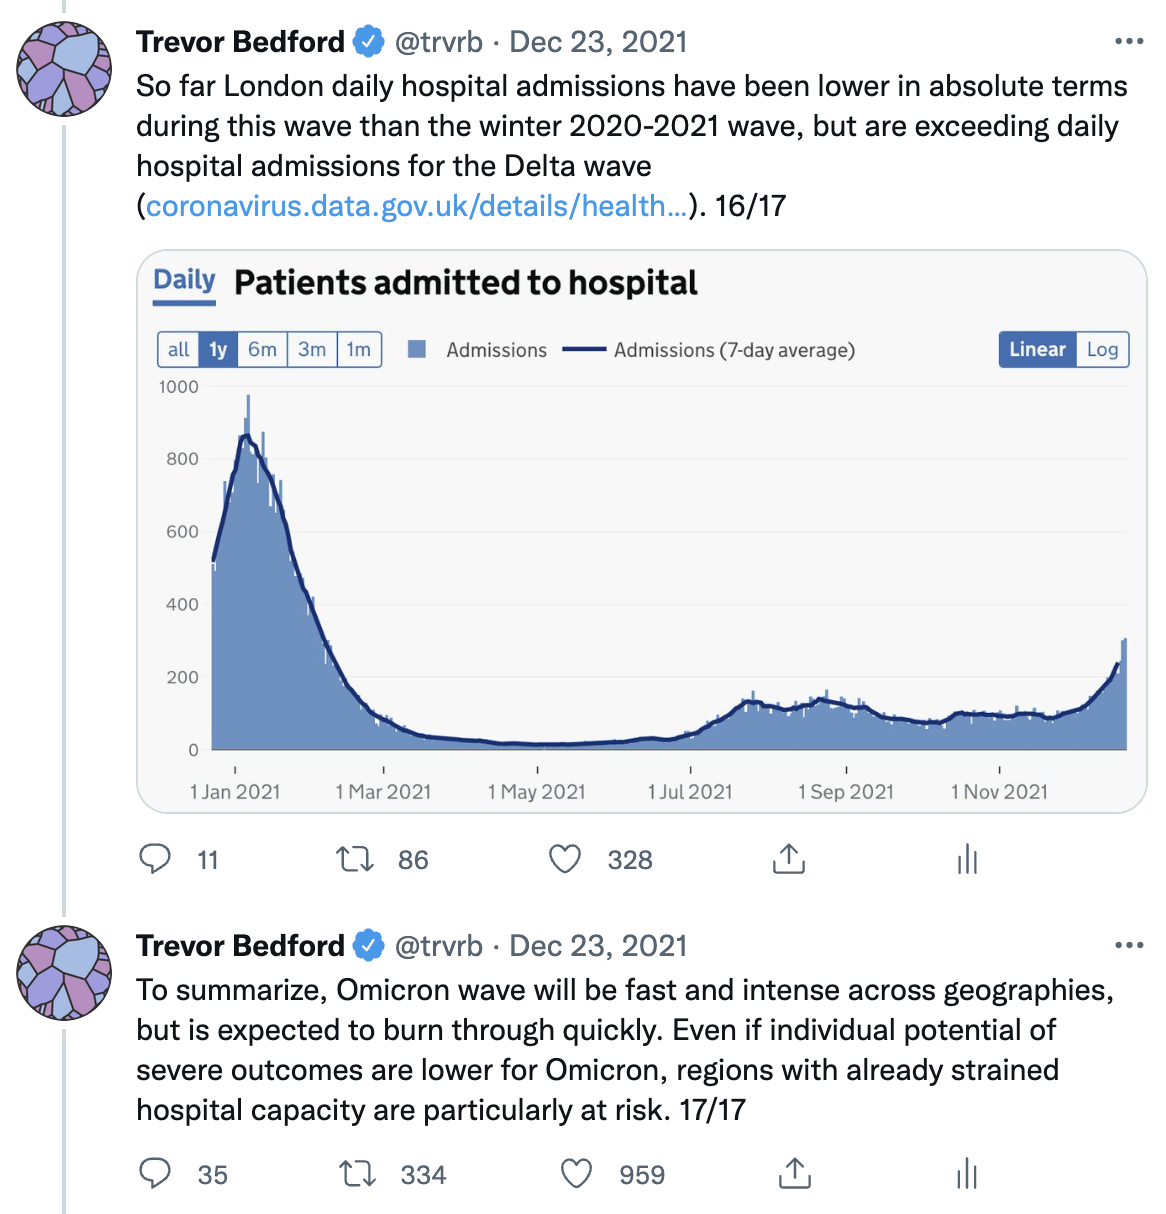Image resolution: width=1166 pixels, height=1214 pixels.
Task: Select the 6m time range
Action: coord(262,350)
